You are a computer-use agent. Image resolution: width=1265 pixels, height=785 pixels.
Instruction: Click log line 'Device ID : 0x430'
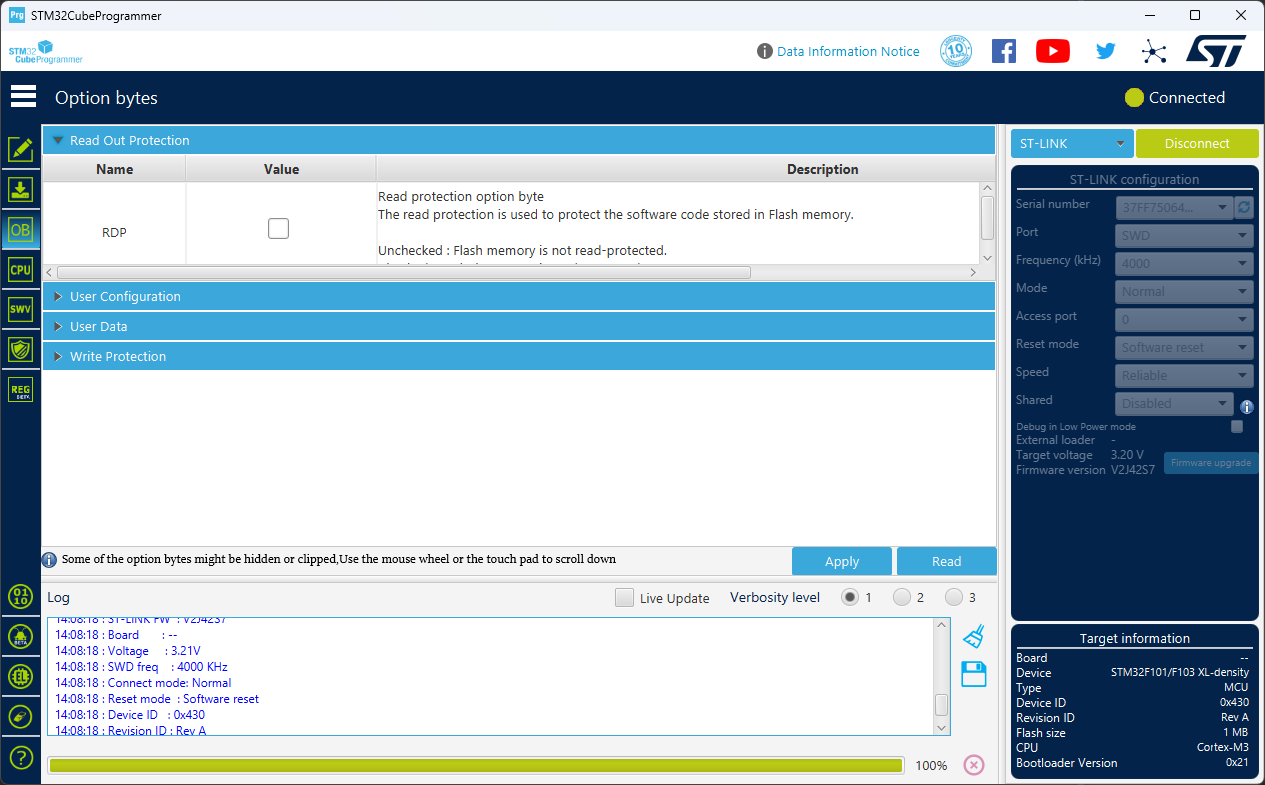130,715
